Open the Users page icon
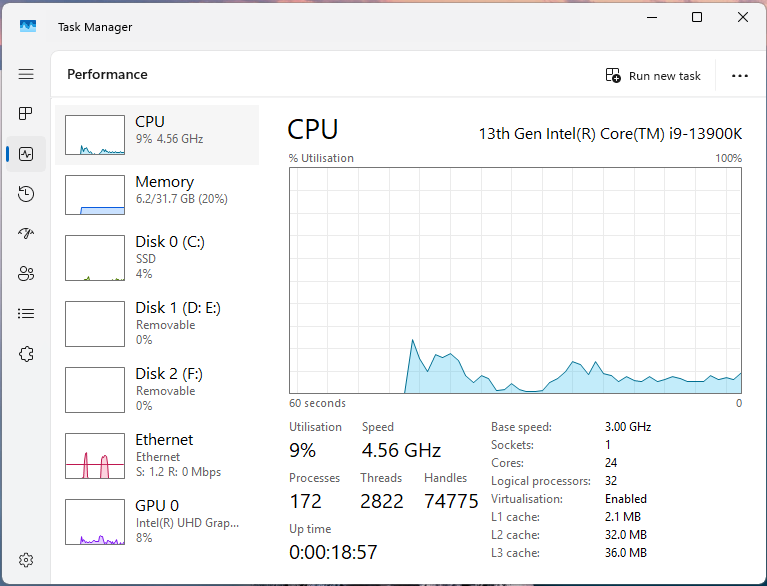767x586 pixels. click(26, 273)
